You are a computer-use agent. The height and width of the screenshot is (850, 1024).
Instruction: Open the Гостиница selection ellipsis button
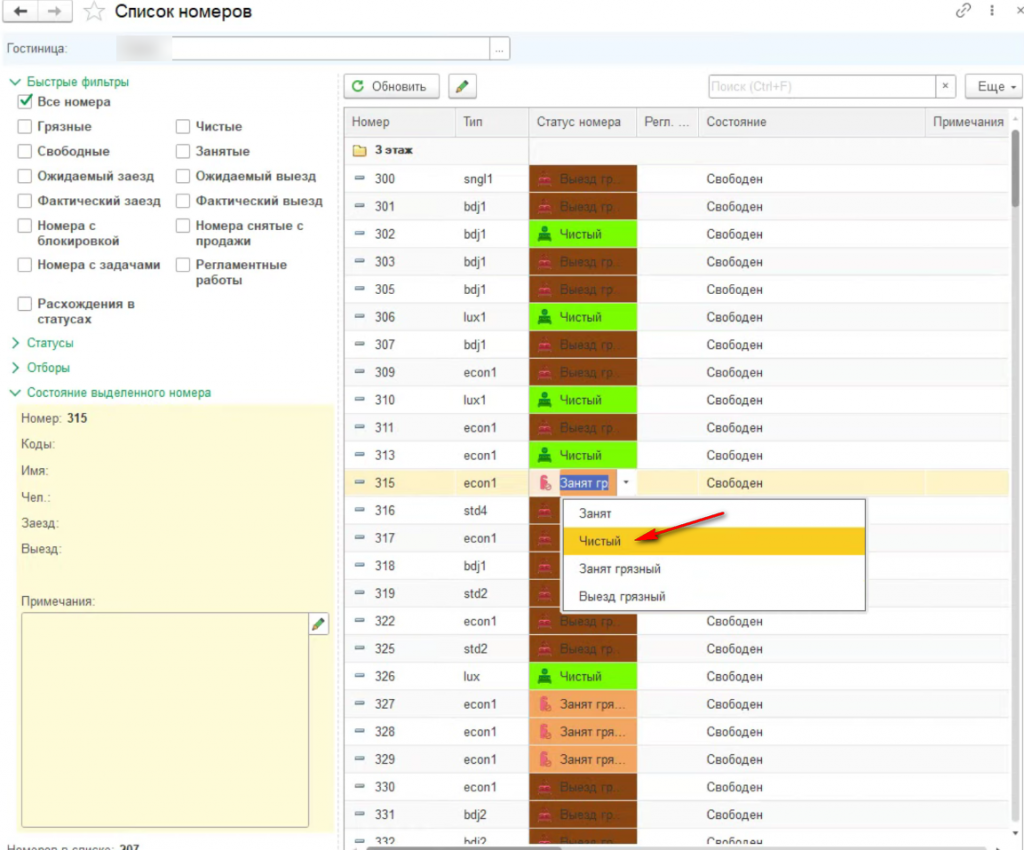click(500, 49)
